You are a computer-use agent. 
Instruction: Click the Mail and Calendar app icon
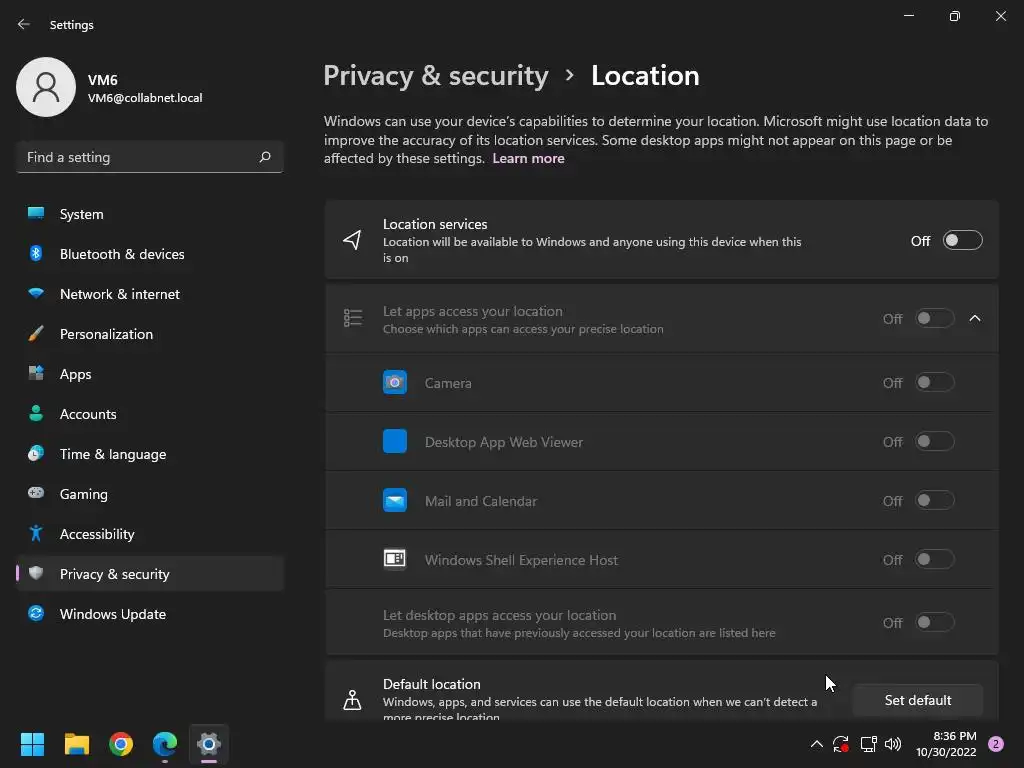(395, 501)
